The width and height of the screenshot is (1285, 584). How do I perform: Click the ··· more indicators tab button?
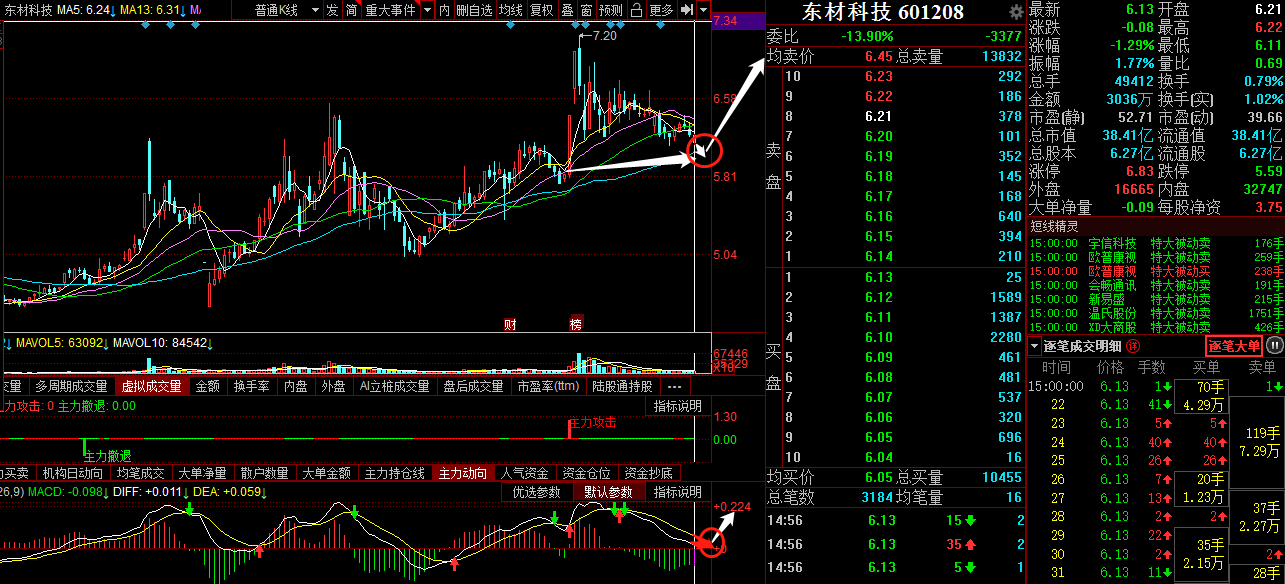point(673,386)
